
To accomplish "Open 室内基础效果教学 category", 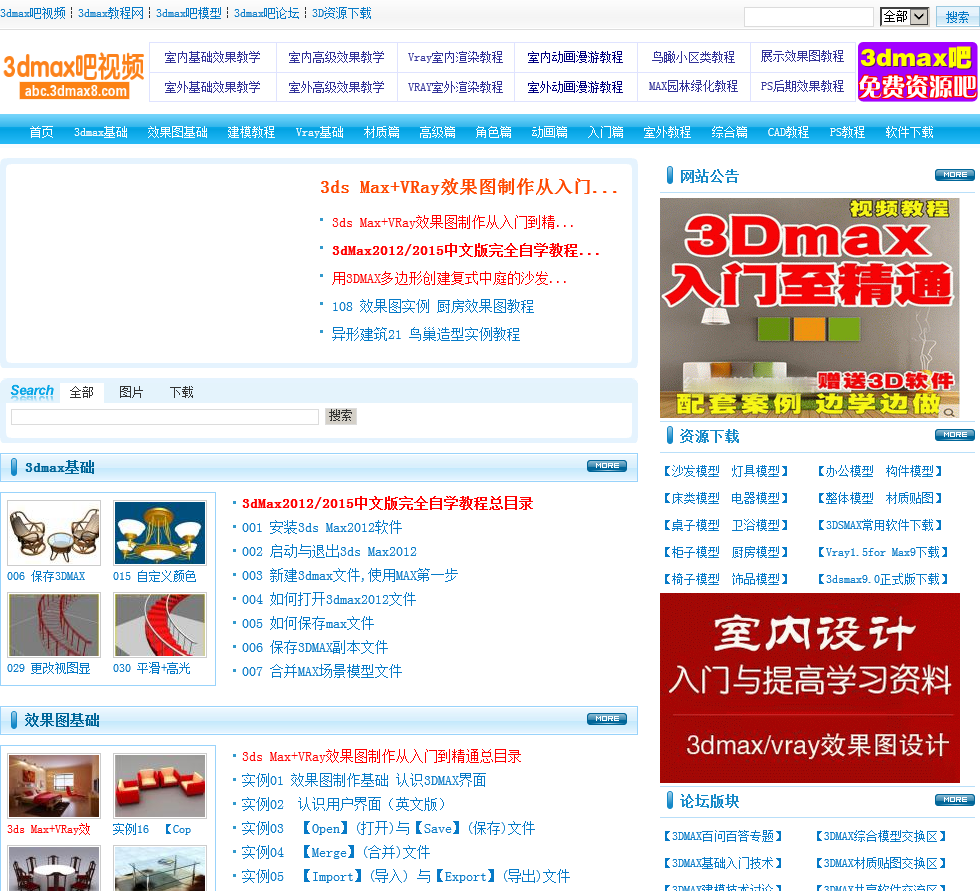I will tap(212, 57).
